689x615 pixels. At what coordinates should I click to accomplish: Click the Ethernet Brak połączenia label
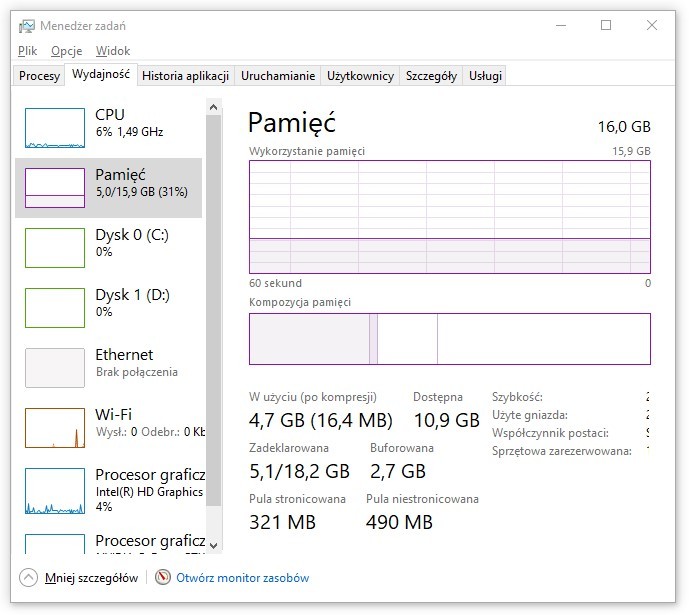[x=137, y=363]
